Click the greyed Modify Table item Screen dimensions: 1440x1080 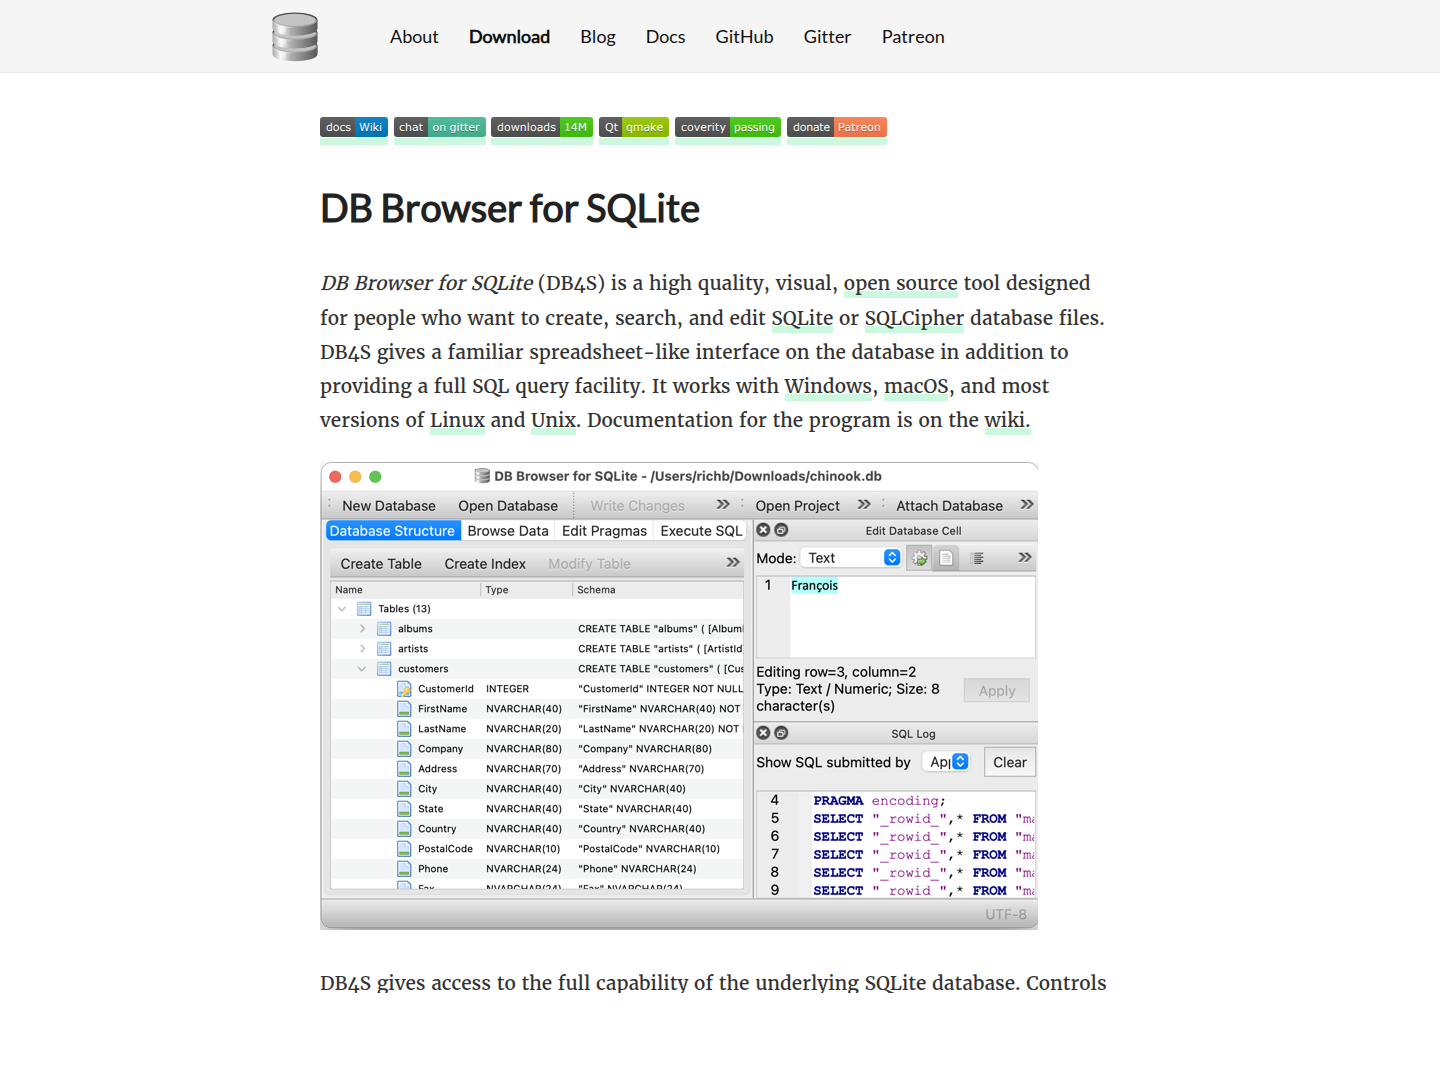589,564
